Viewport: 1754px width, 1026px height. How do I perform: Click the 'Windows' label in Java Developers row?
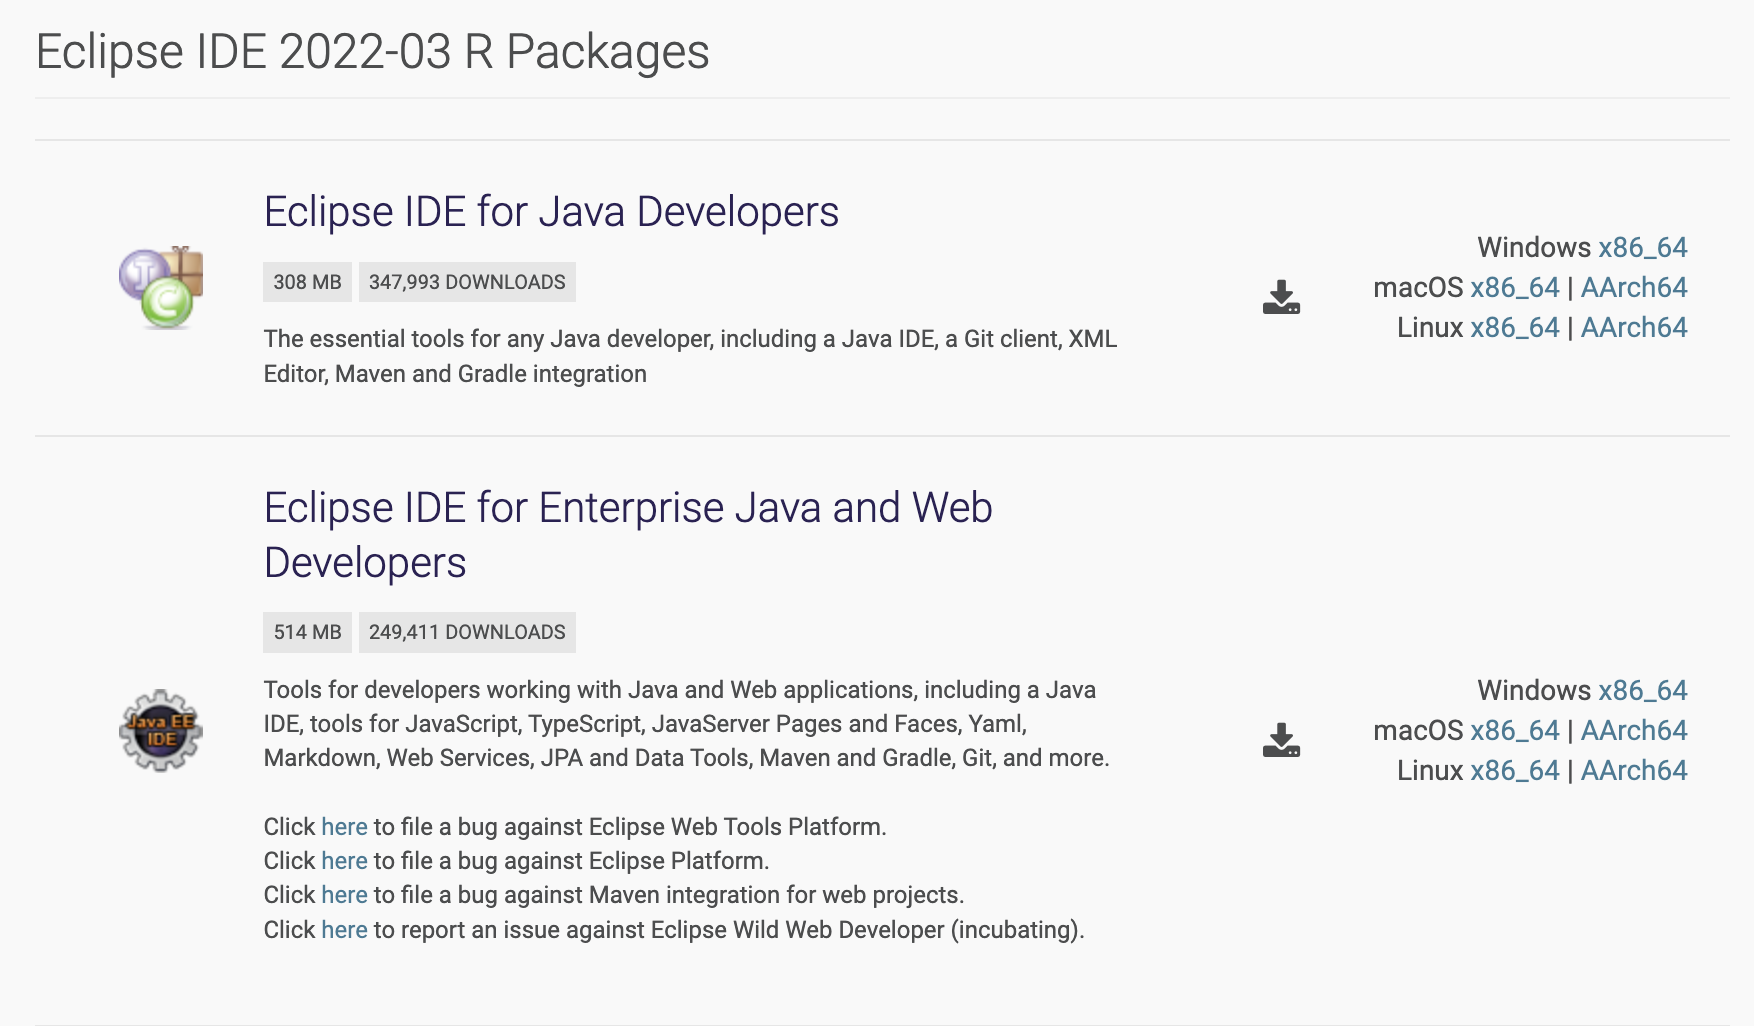click(1534, 247)
